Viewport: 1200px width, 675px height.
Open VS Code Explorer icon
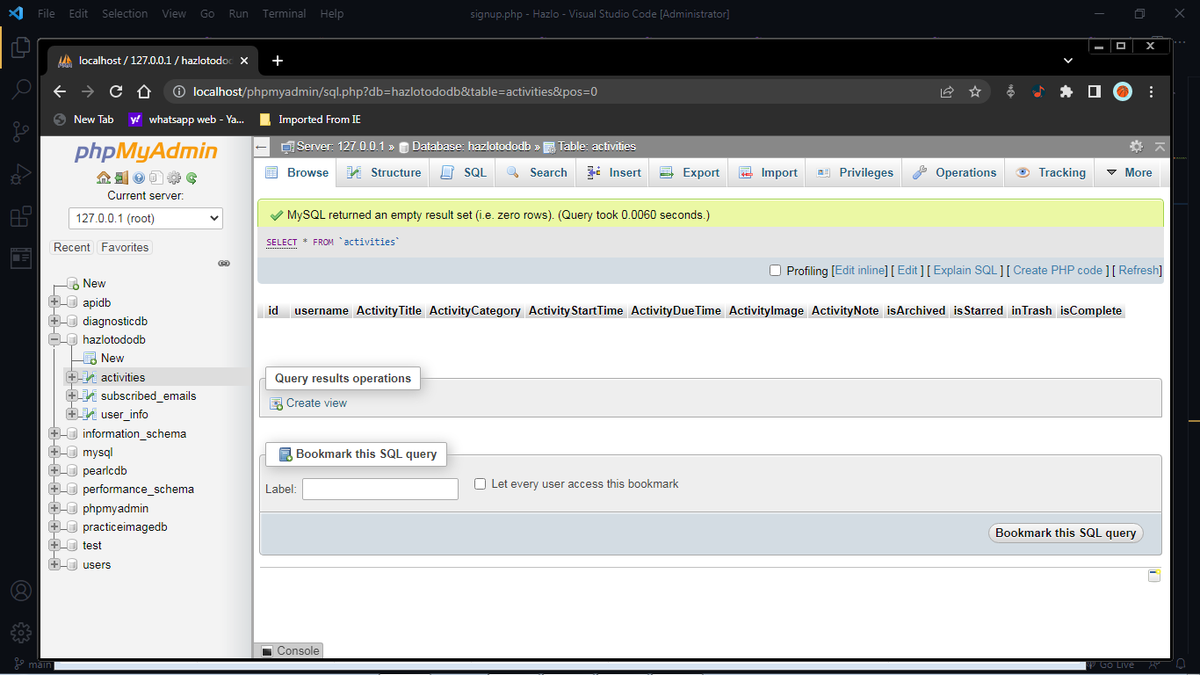(20, 47)
